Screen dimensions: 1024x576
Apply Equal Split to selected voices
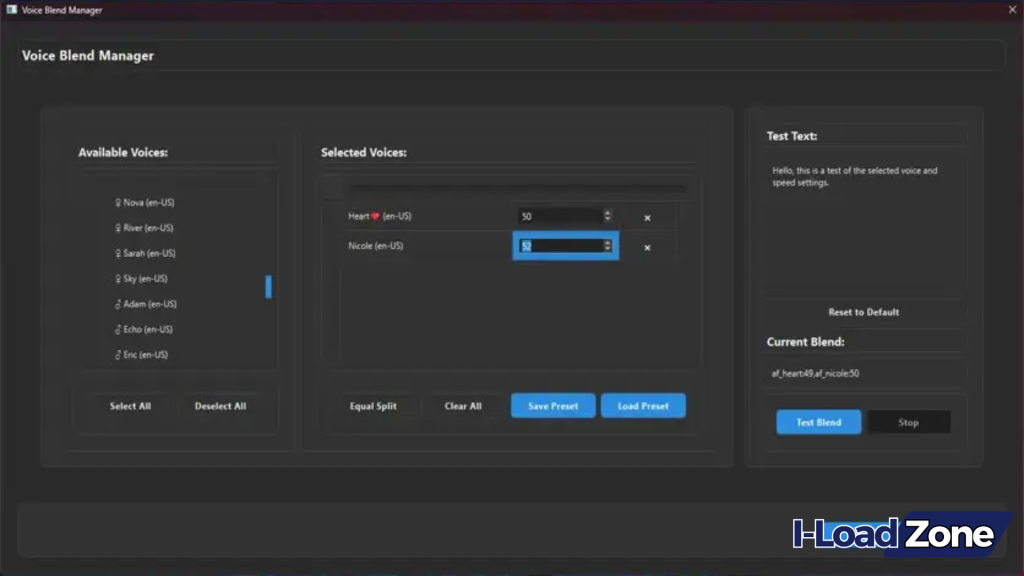(374, 406)
